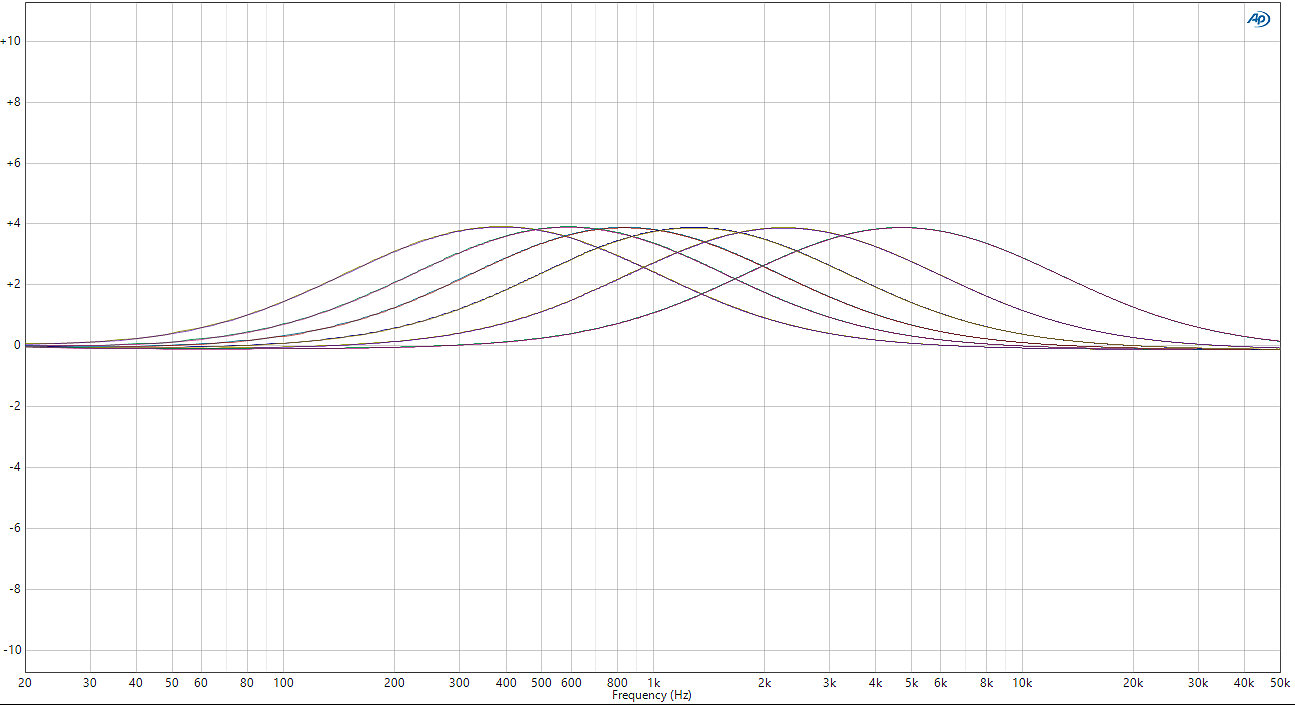
Task: Click the '0' level axis label
Action: [x=17, y=346]
